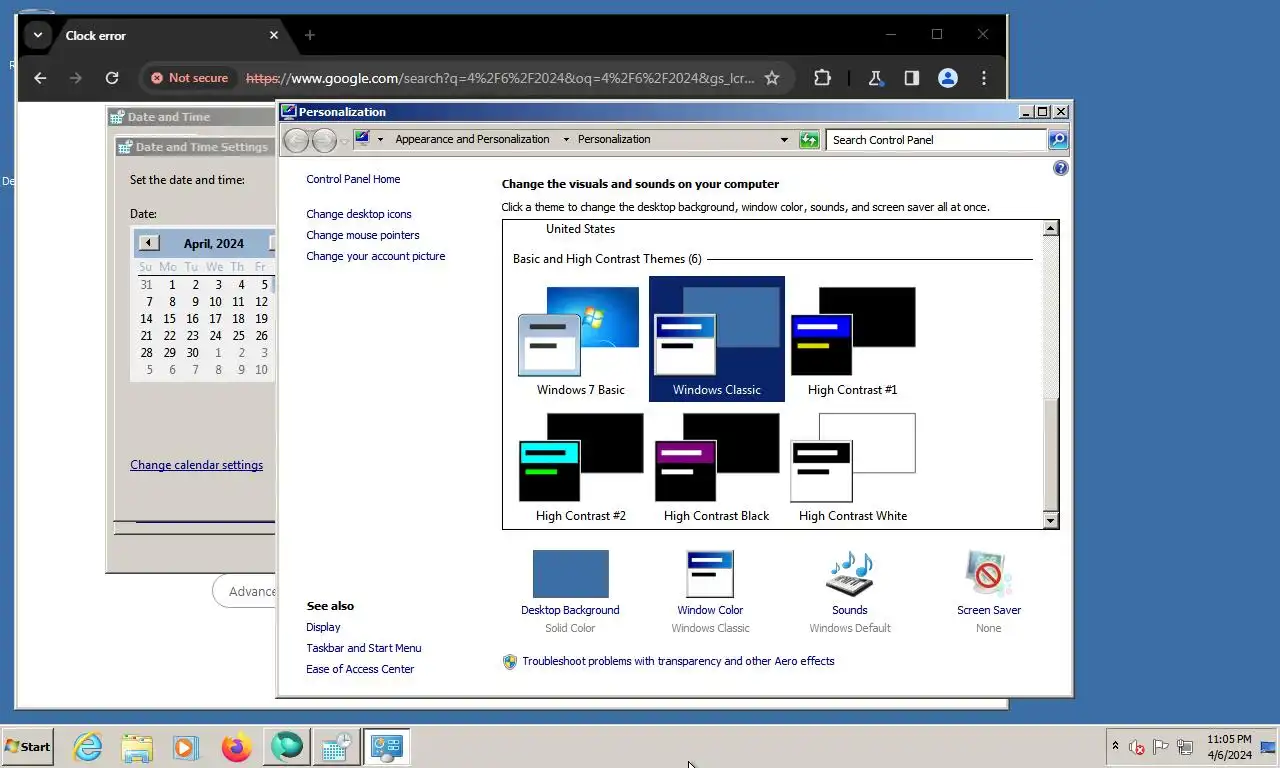Focus the Search Control Panel field
Screen dimensions: 1280x768
(x=937, y=140)
